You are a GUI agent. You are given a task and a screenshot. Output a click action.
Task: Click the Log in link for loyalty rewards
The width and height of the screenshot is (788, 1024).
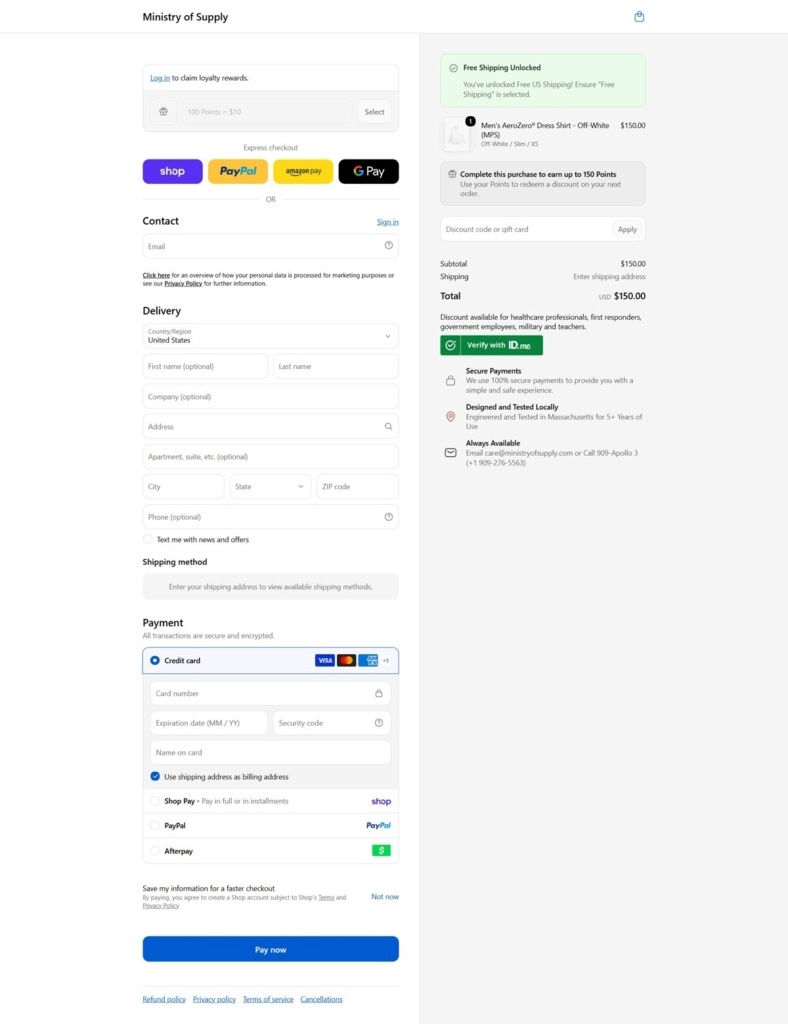[x=160, y=78]
